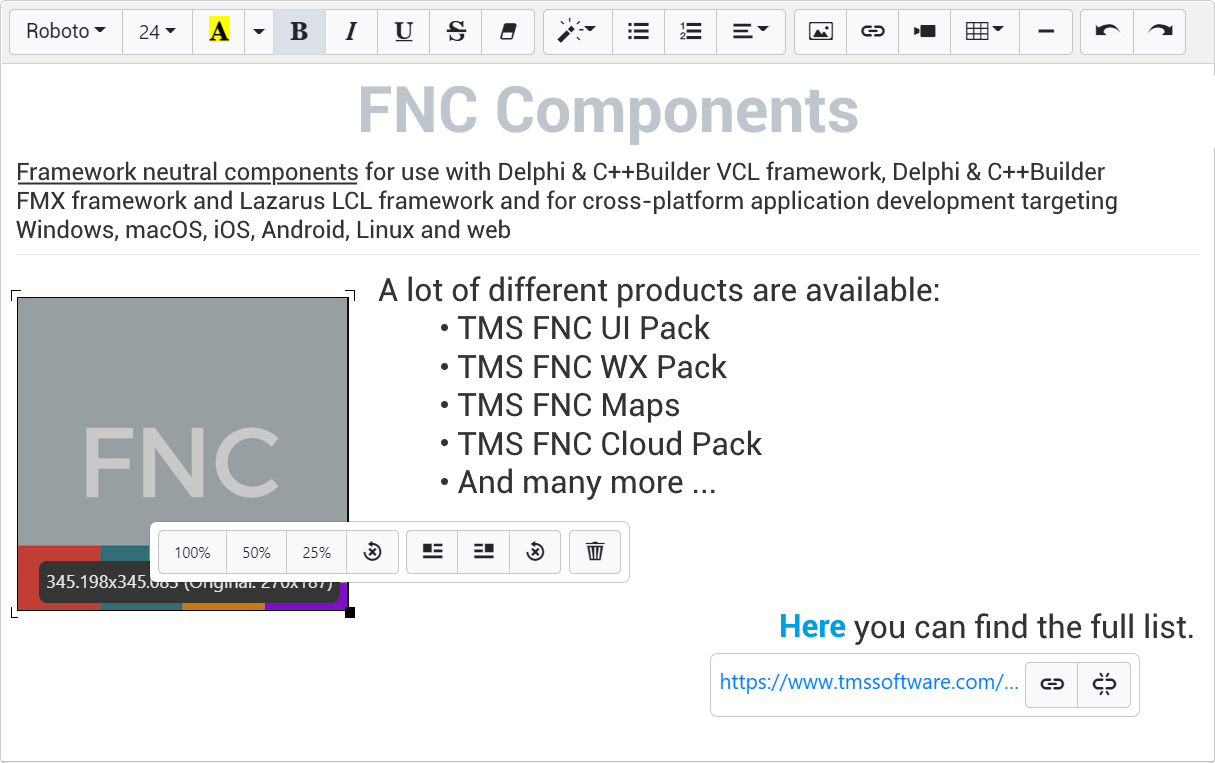Open the Roboto font family dropdown
1215x763 pixels.
pos(64,31)
